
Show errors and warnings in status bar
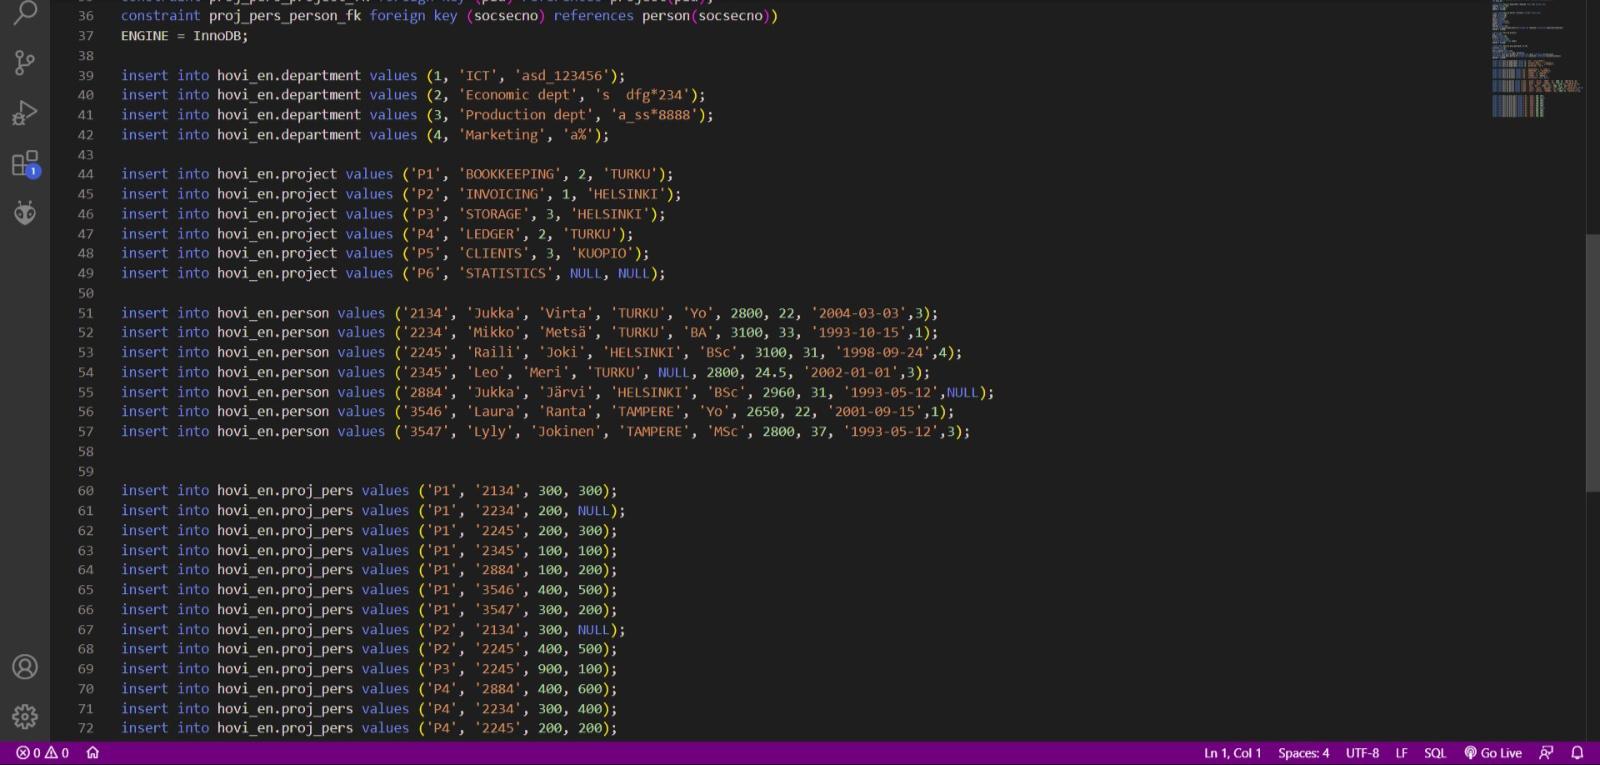tap(43, 753)
